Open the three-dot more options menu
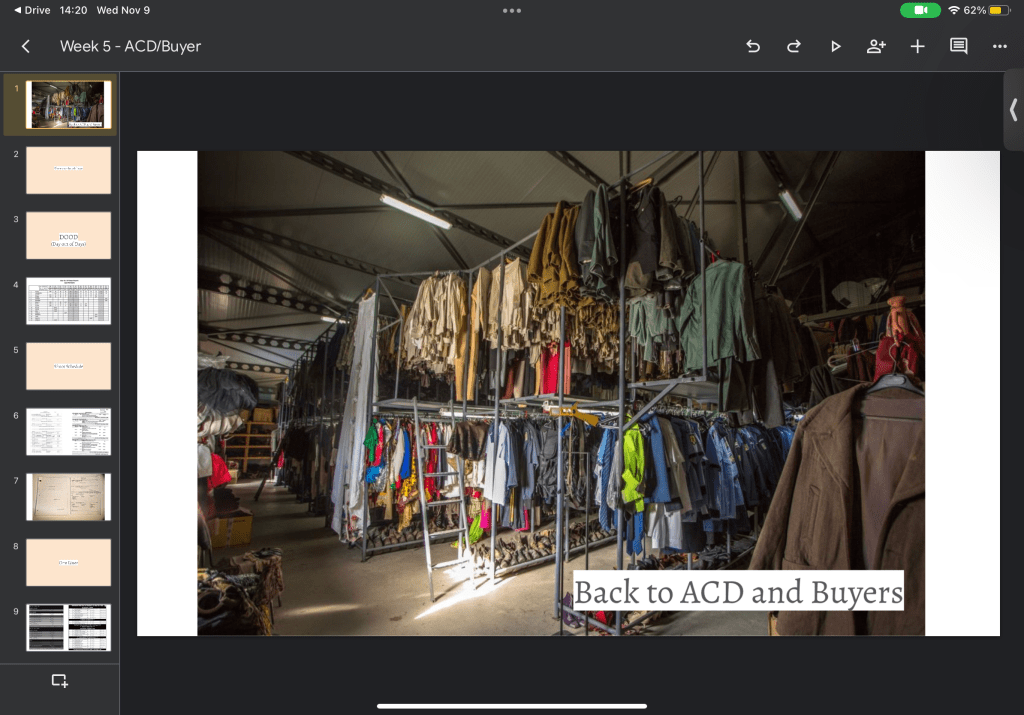The width and height of the screenshot is (1024, 715). [999, 46]
